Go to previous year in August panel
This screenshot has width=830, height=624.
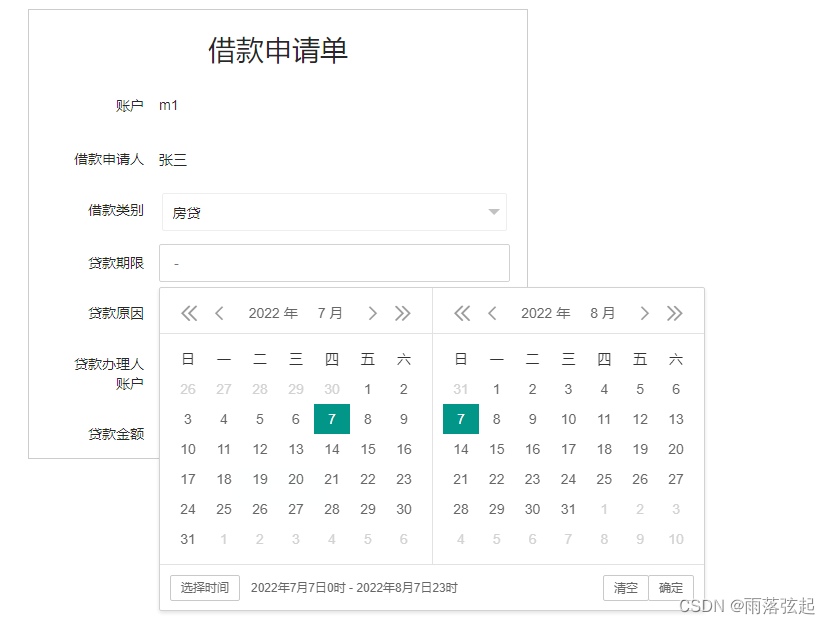pyautogui.click(x=462, y=313)
